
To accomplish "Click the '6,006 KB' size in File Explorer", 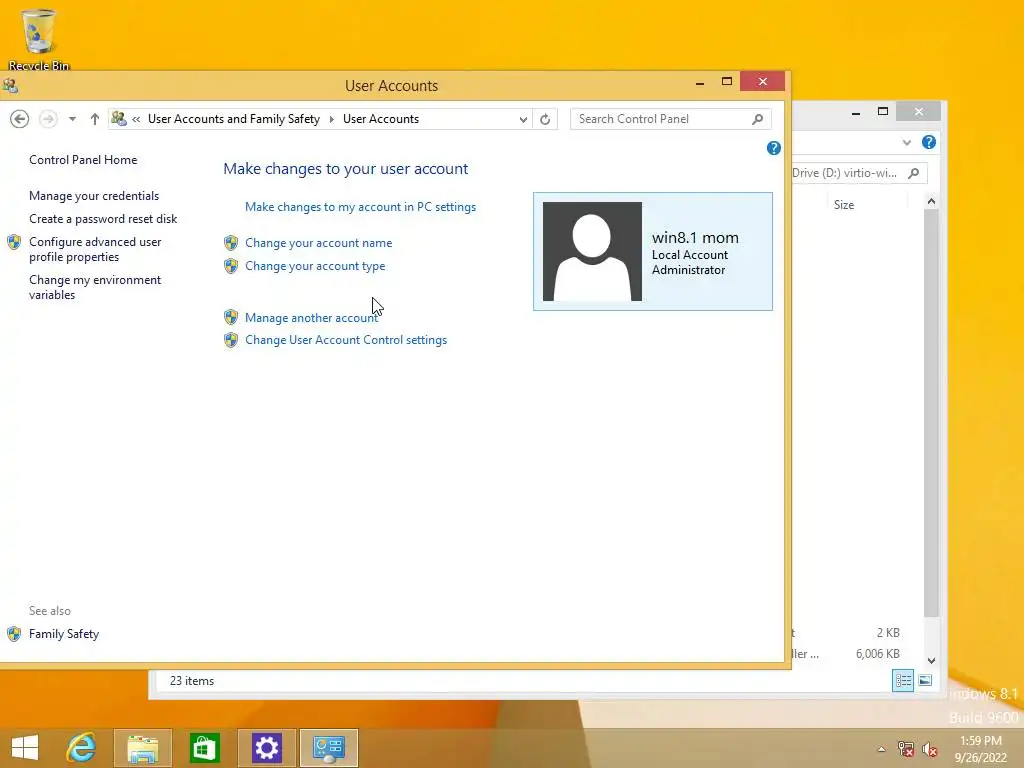I will click(x=878, y=654).
